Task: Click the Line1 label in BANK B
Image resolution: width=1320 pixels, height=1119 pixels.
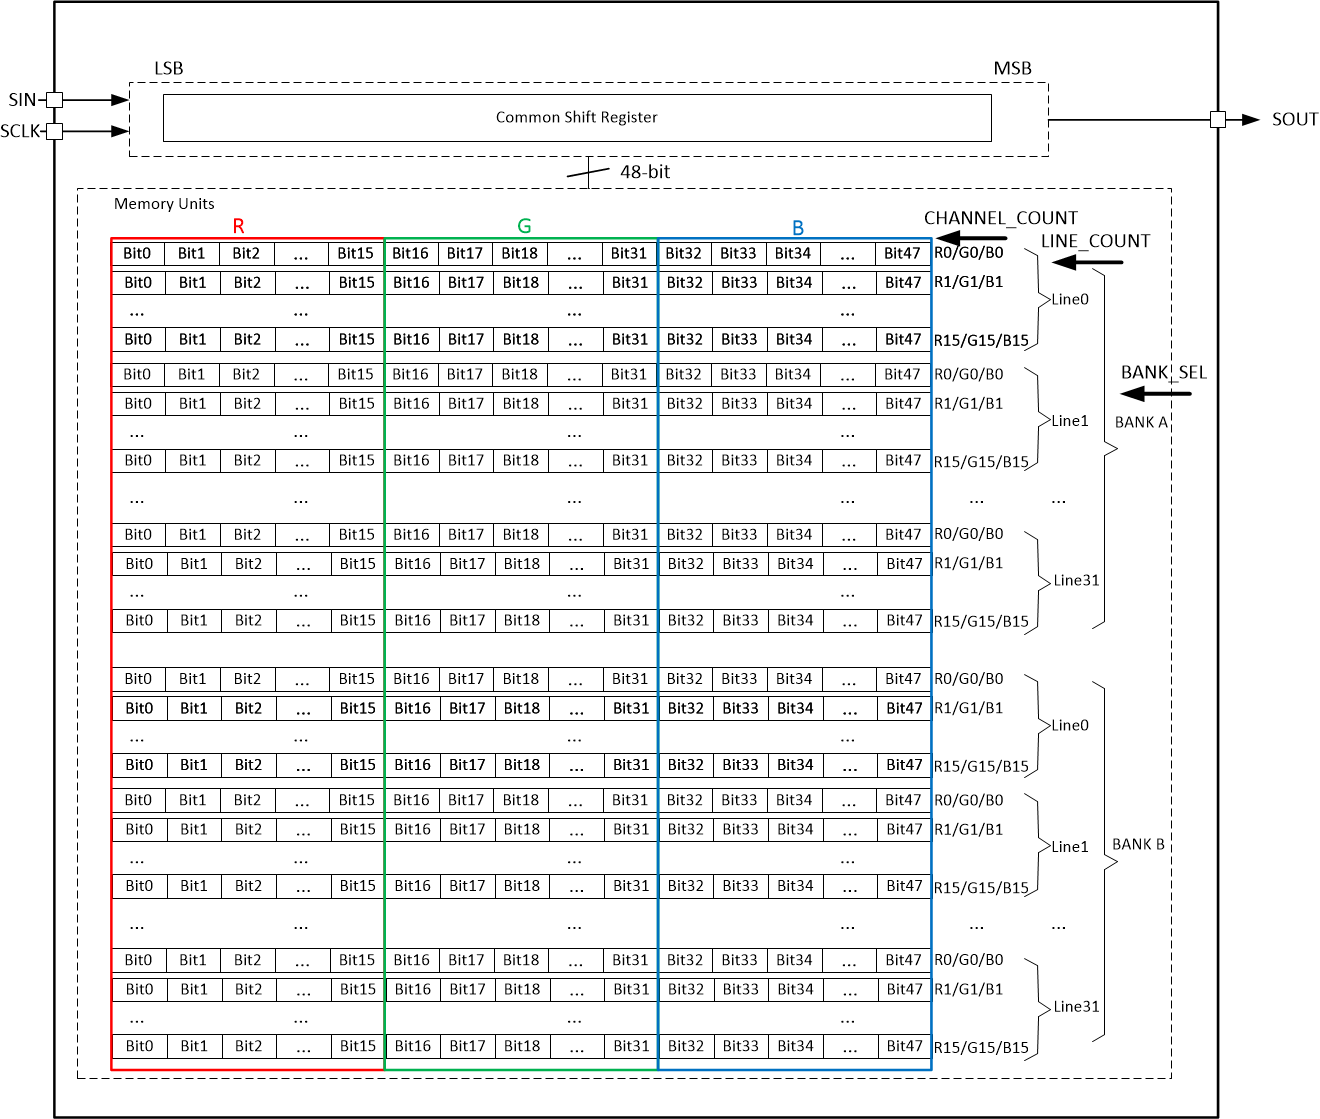Action: [x=1070, y=847]
